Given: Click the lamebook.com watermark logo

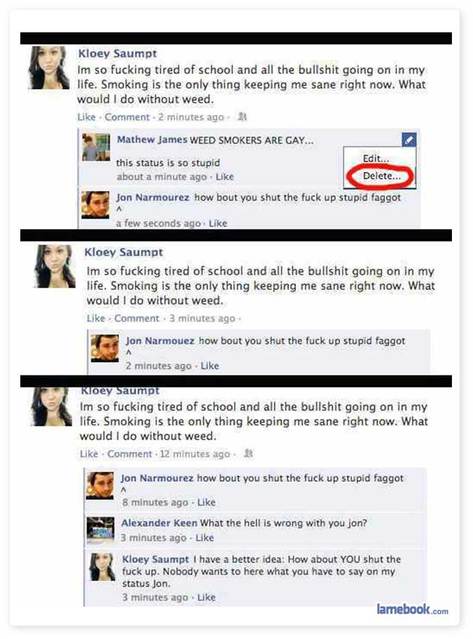Looking at the screenshot, I should 412,609.
